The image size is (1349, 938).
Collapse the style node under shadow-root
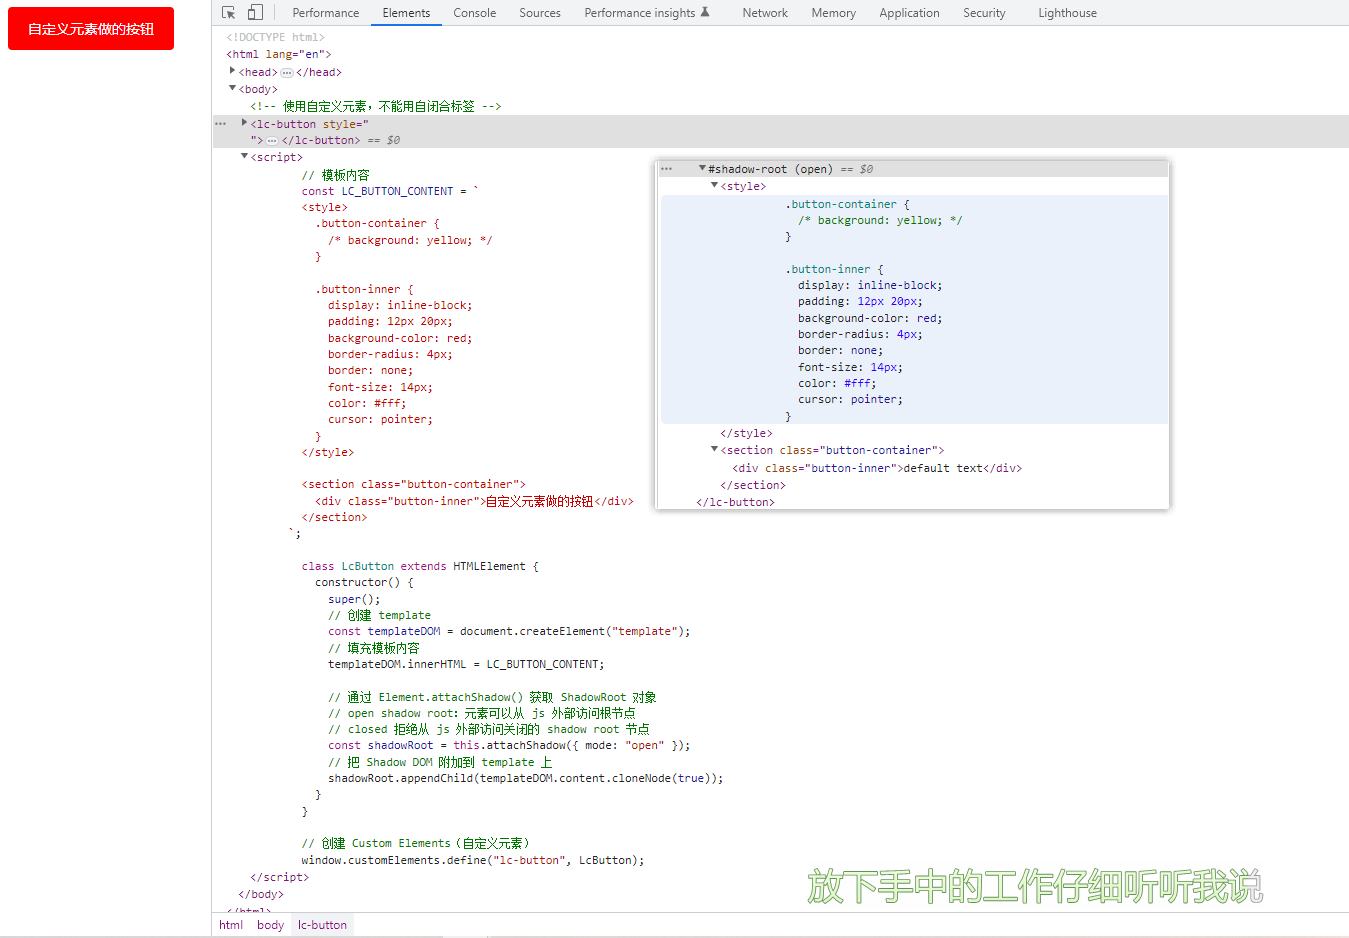[x=714, y=185]
